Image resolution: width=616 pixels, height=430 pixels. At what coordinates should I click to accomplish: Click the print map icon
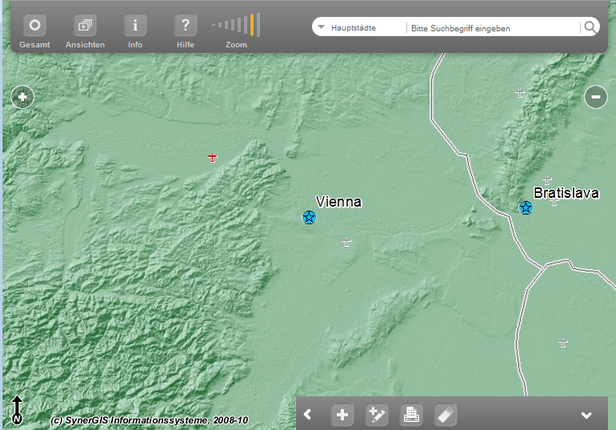pos(411,414)
